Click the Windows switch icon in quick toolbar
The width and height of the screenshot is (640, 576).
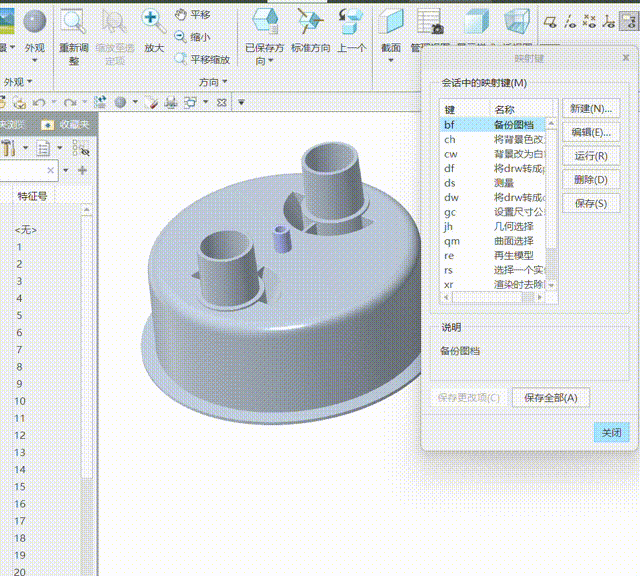click(190, 102)
